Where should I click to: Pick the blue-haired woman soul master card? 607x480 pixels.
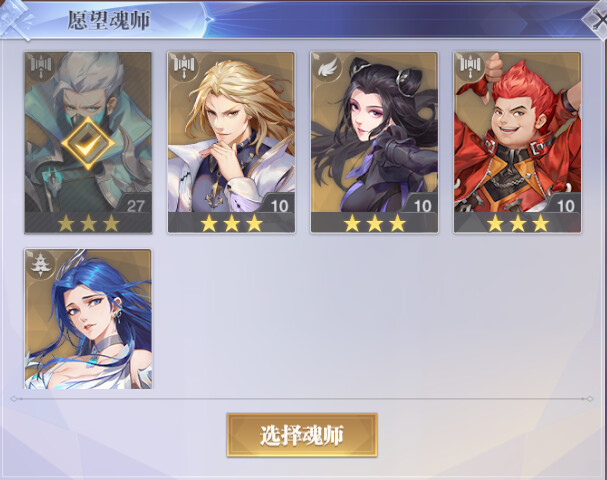point(88,319)
